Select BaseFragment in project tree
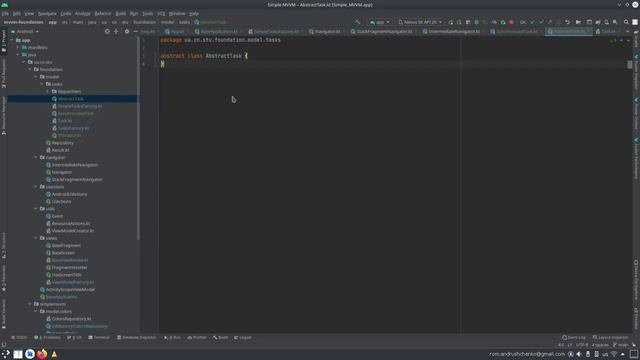The height and width of the screenshot is (360, 640). [x=66, y=246]
